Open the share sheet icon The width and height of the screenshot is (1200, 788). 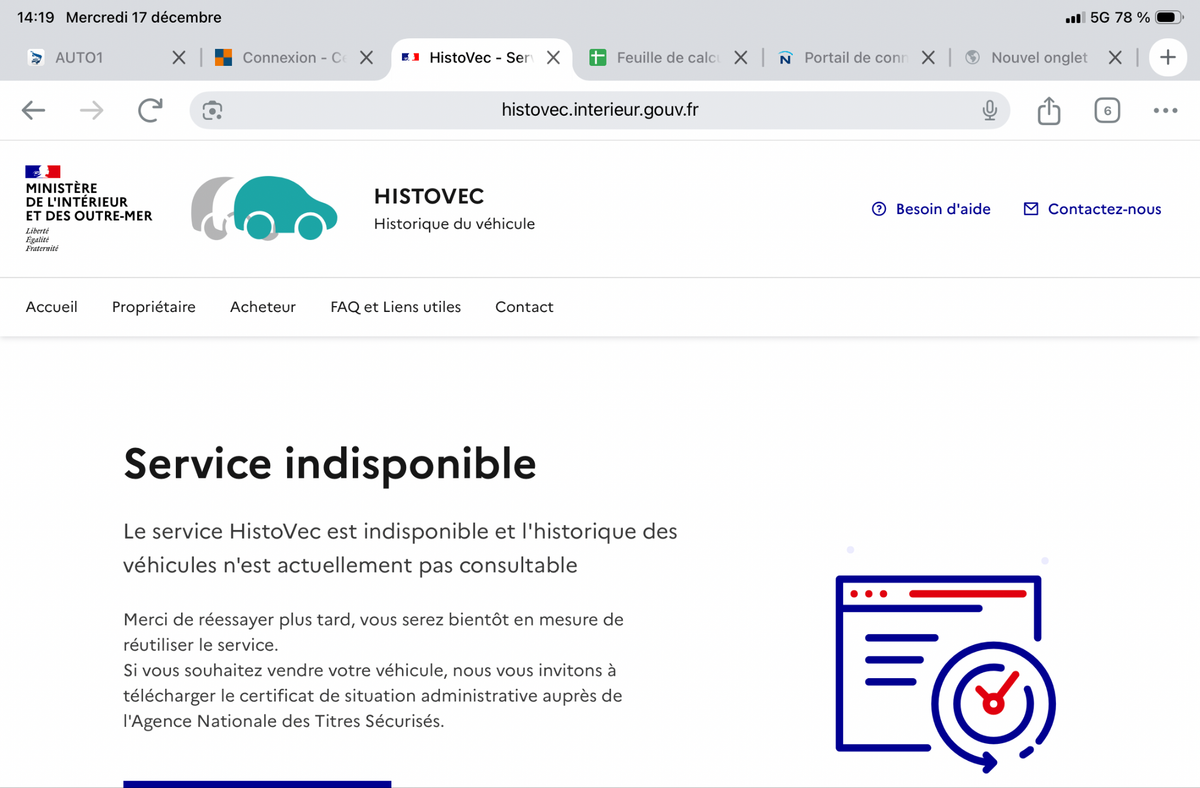[x=1048, y=110]
